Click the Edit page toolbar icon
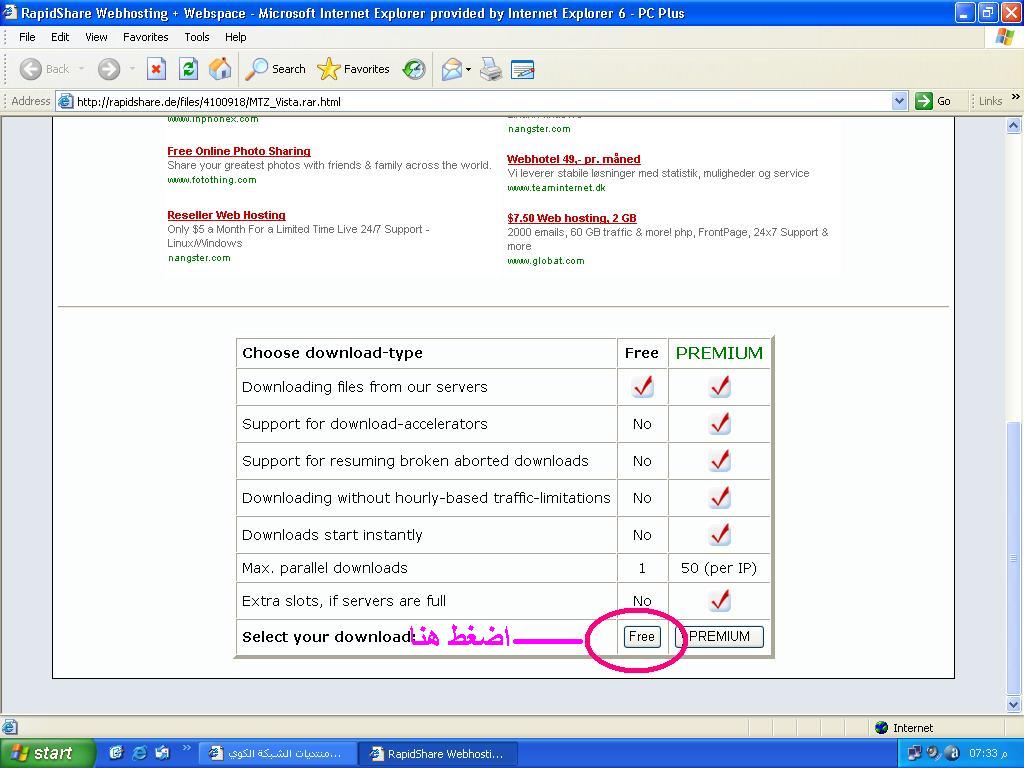The width and height of the screenshot is (1024, 768). [x=522, y=69]
